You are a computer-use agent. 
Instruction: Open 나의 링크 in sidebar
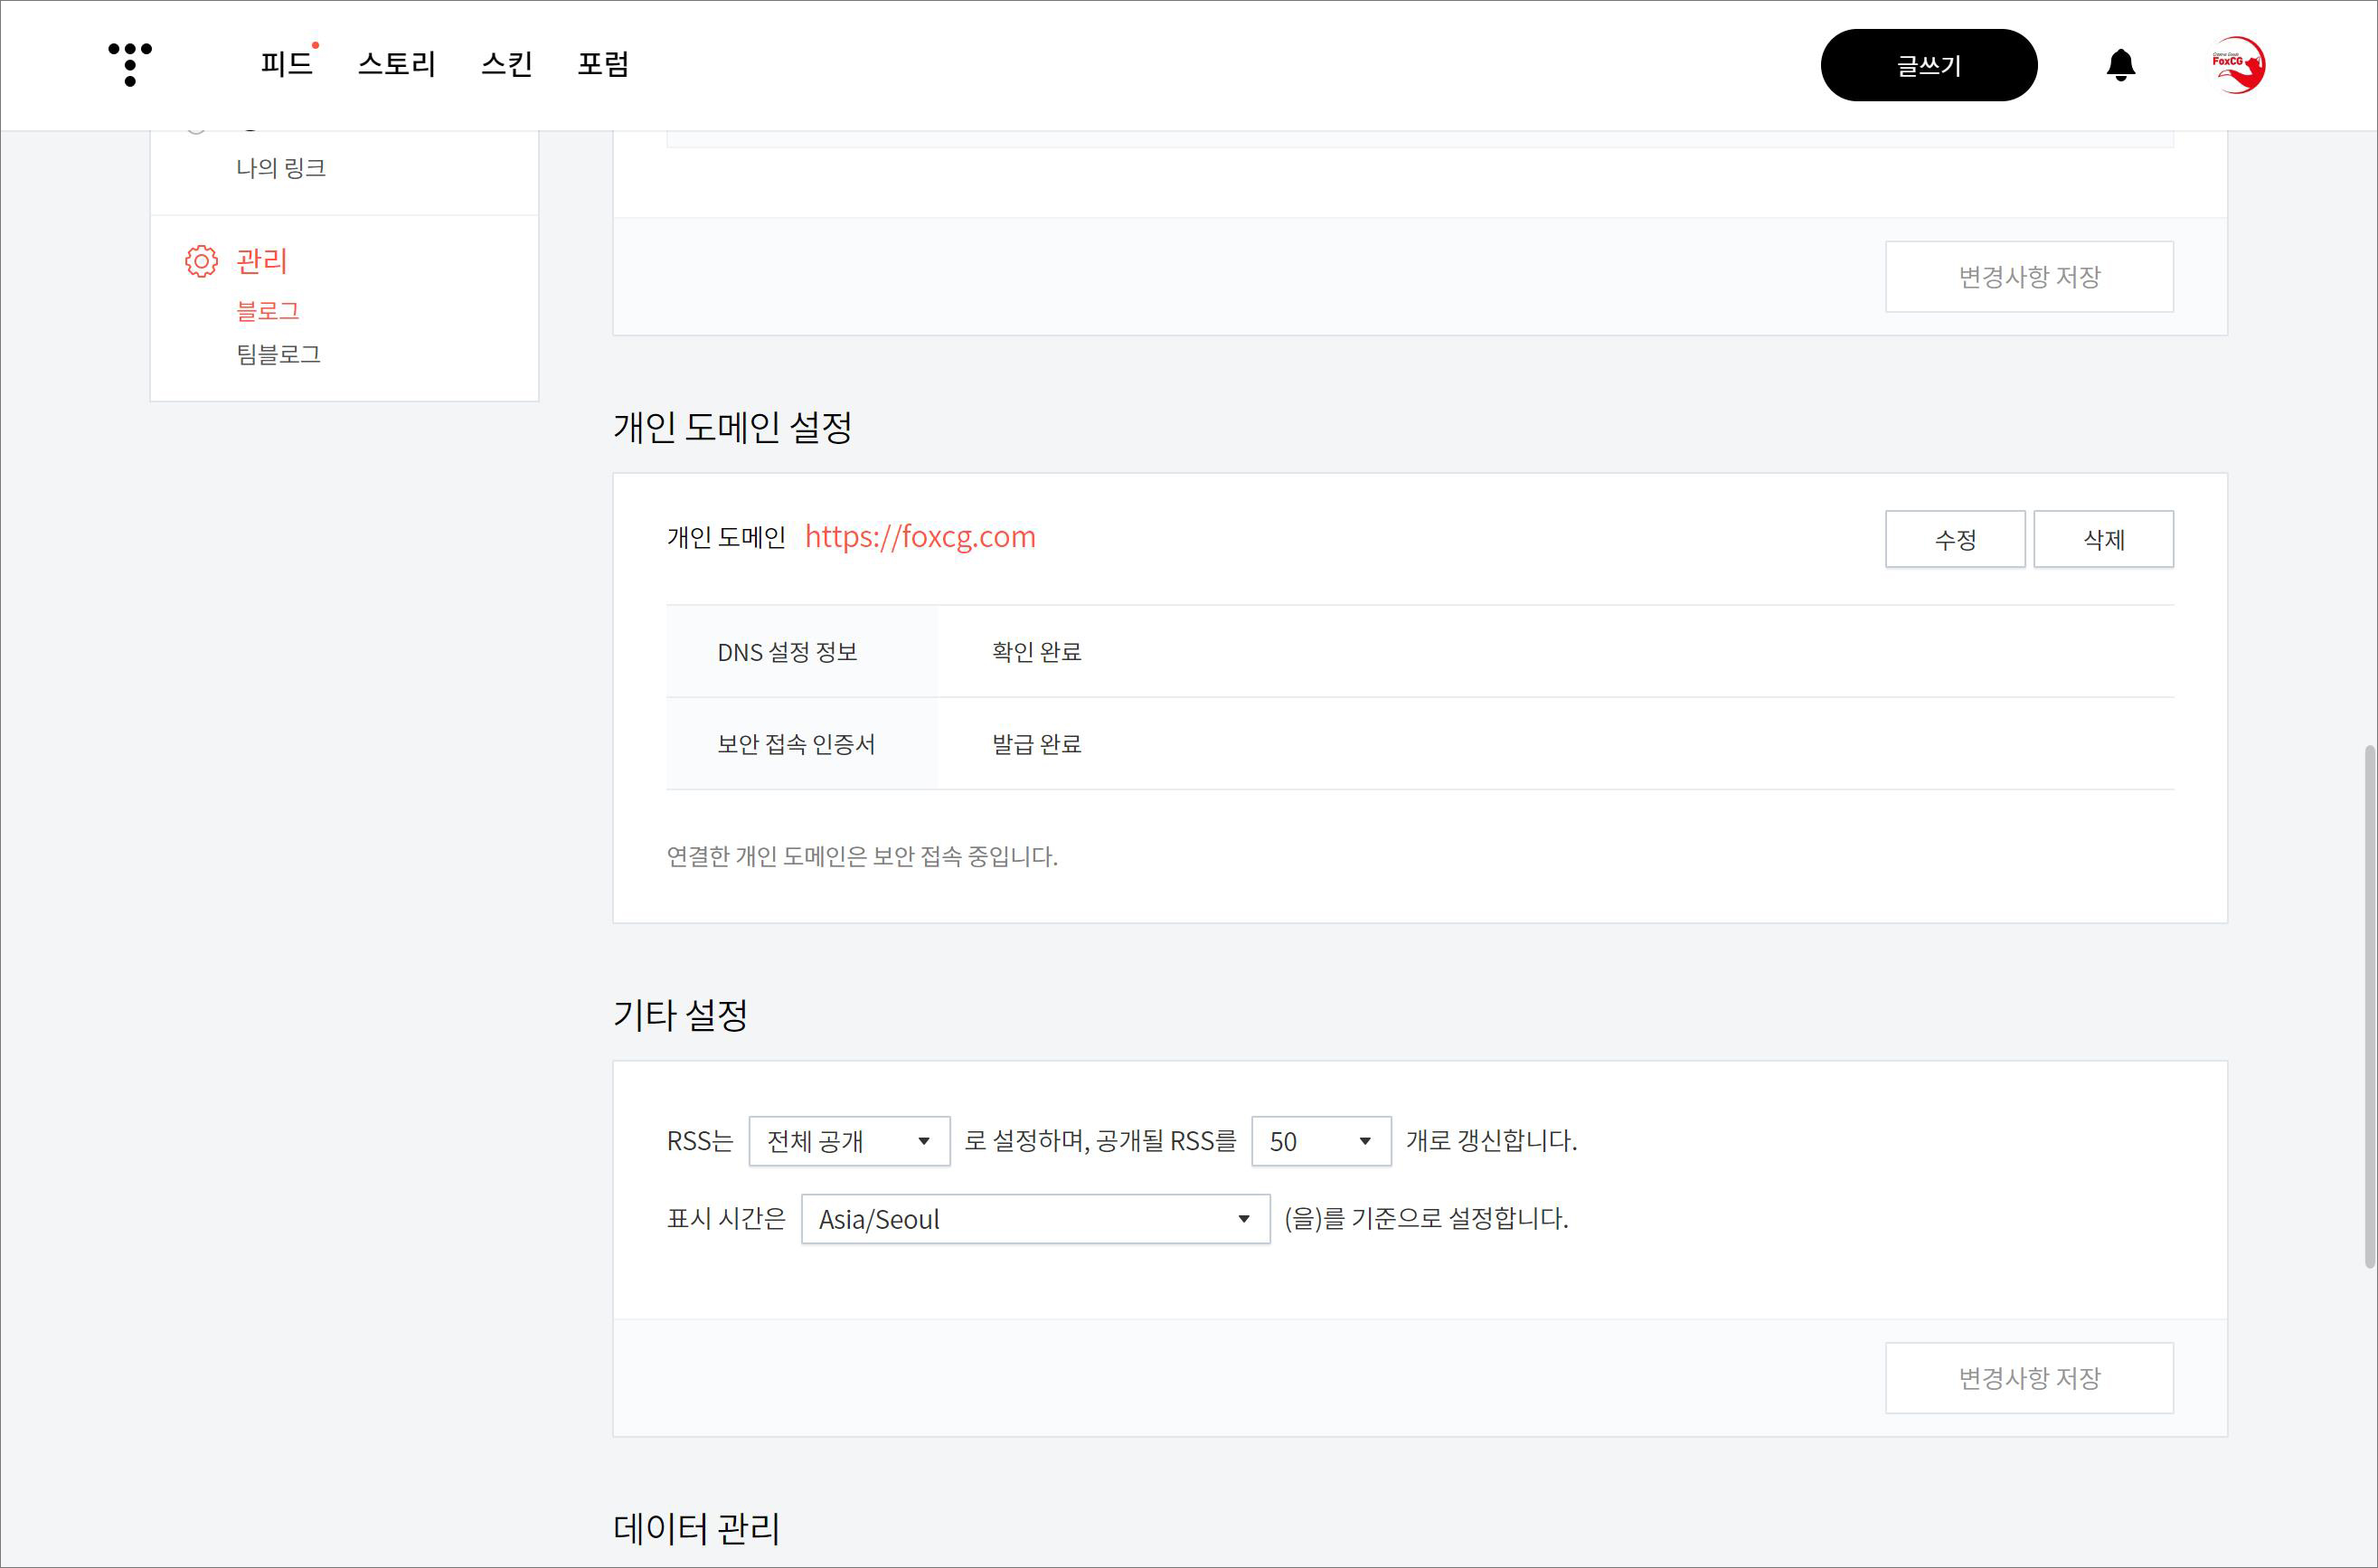281,168
